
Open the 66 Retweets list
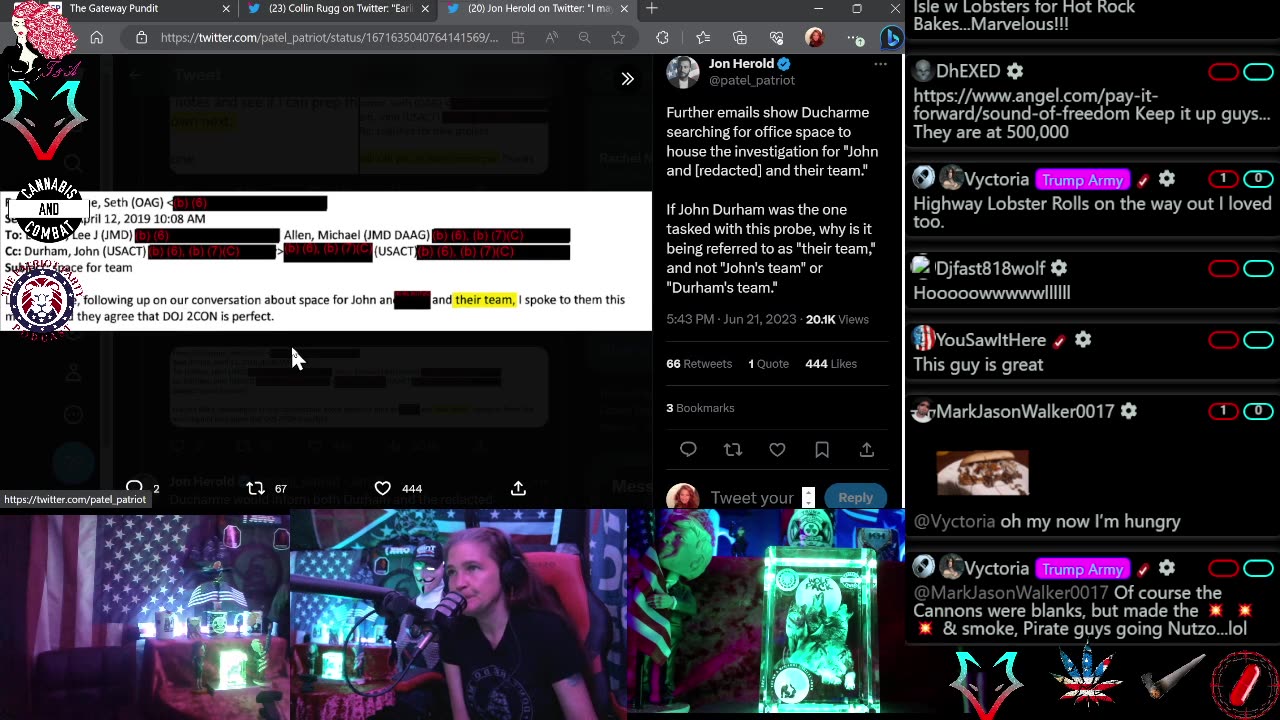pos(699,364)
